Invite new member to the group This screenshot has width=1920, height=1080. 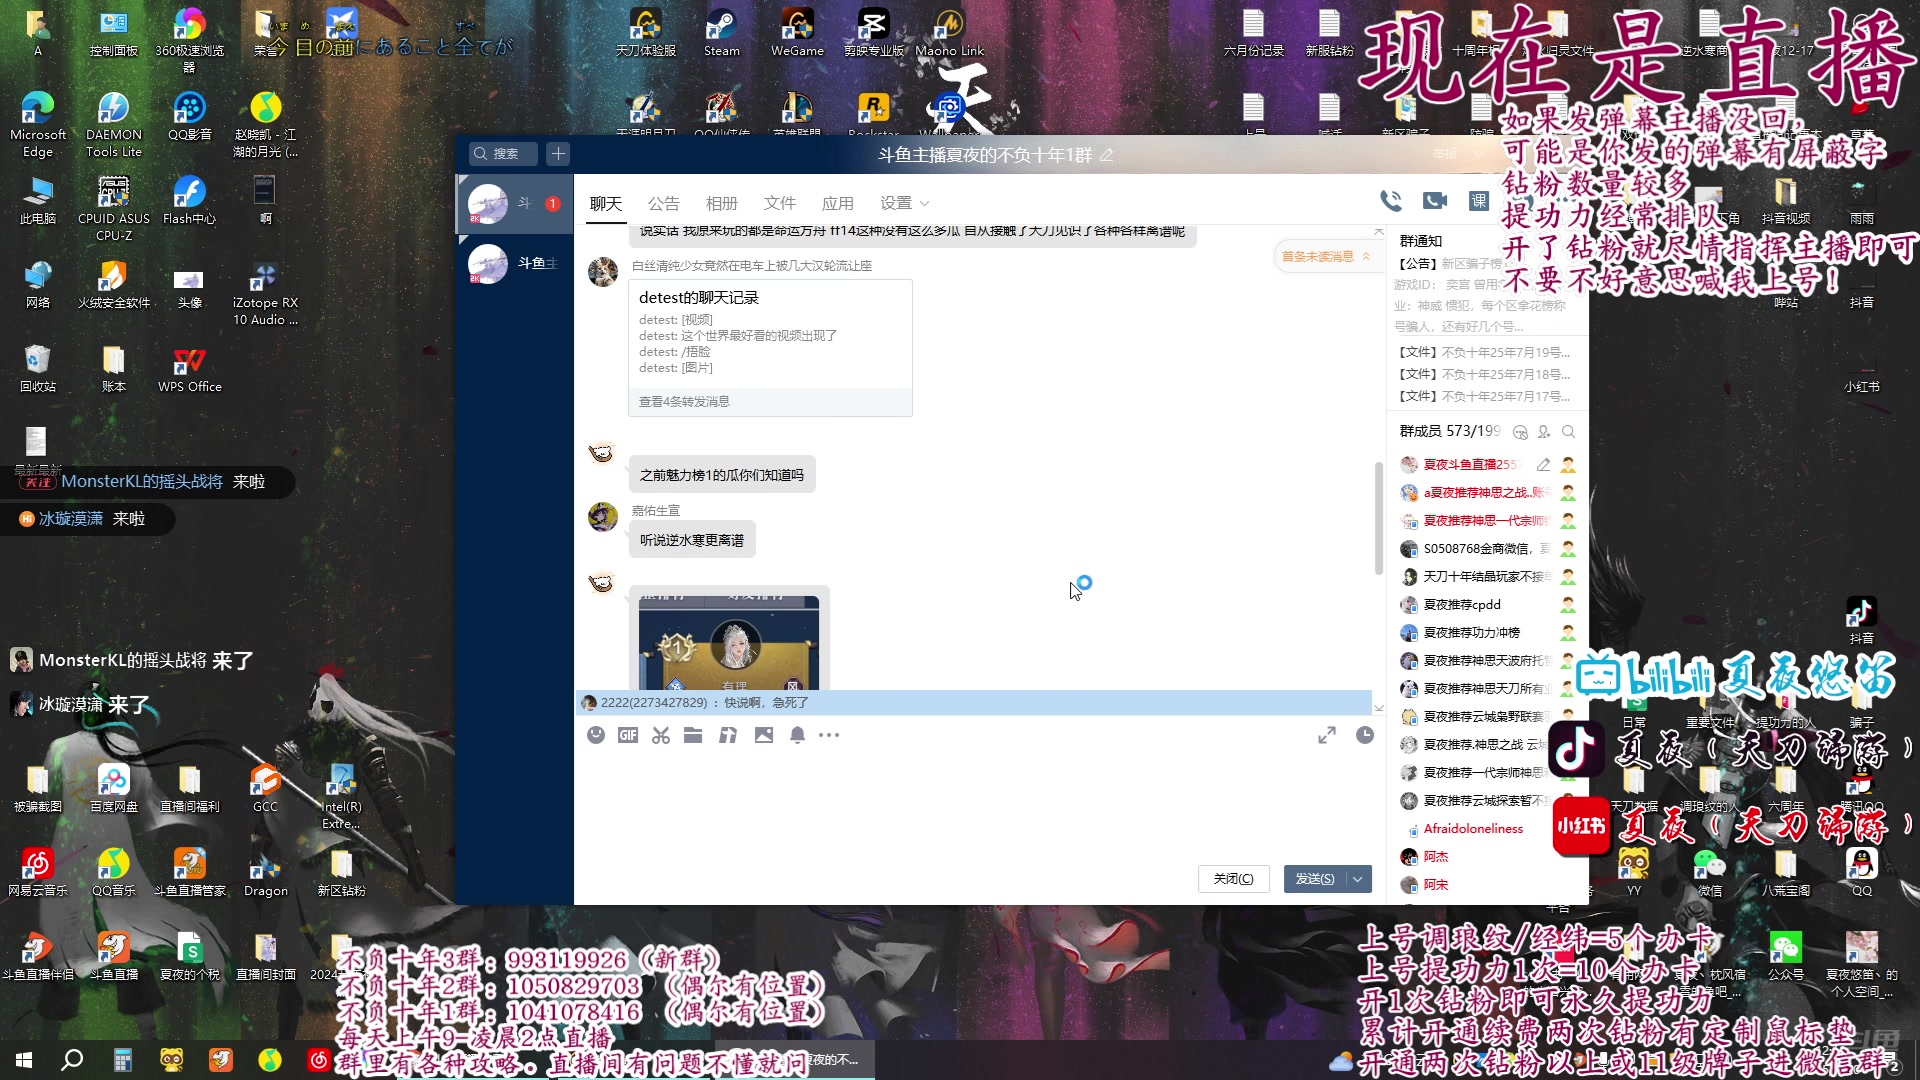pos(1544,432)
